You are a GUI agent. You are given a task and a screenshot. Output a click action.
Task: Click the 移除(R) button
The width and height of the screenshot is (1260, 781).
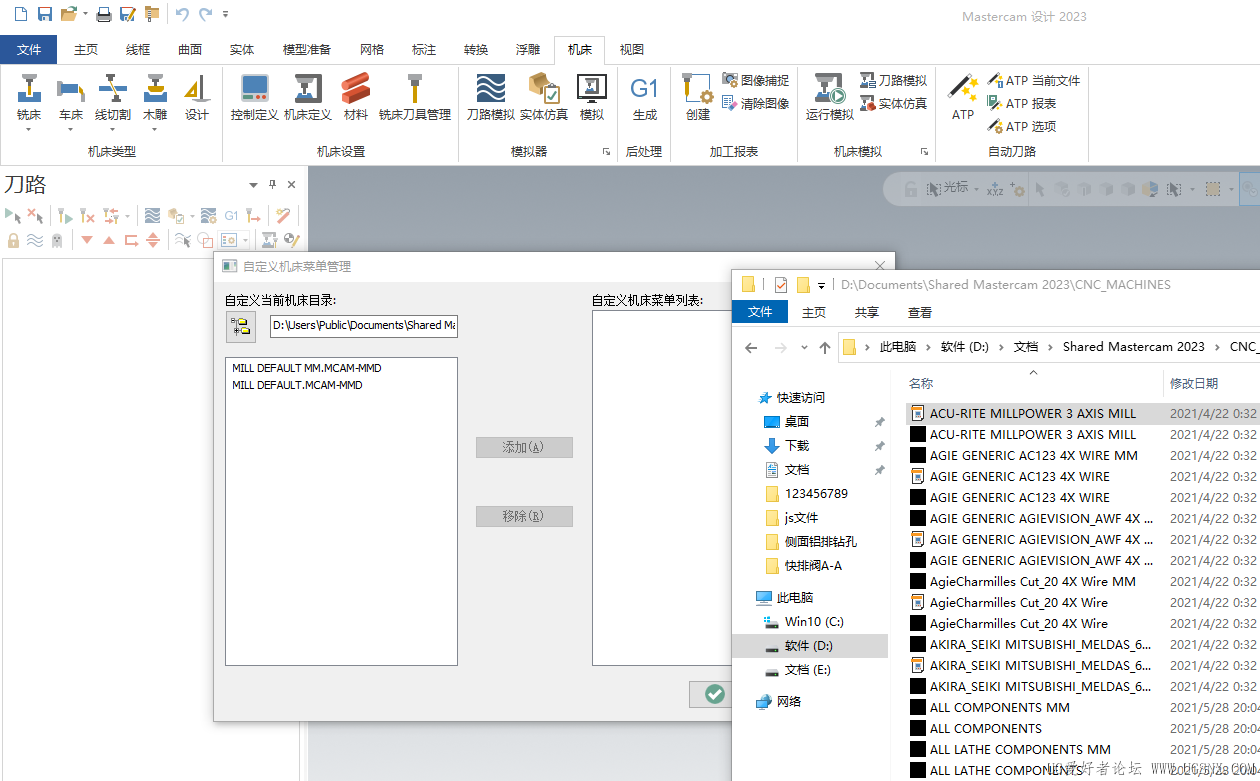click(x=524, y=516)
